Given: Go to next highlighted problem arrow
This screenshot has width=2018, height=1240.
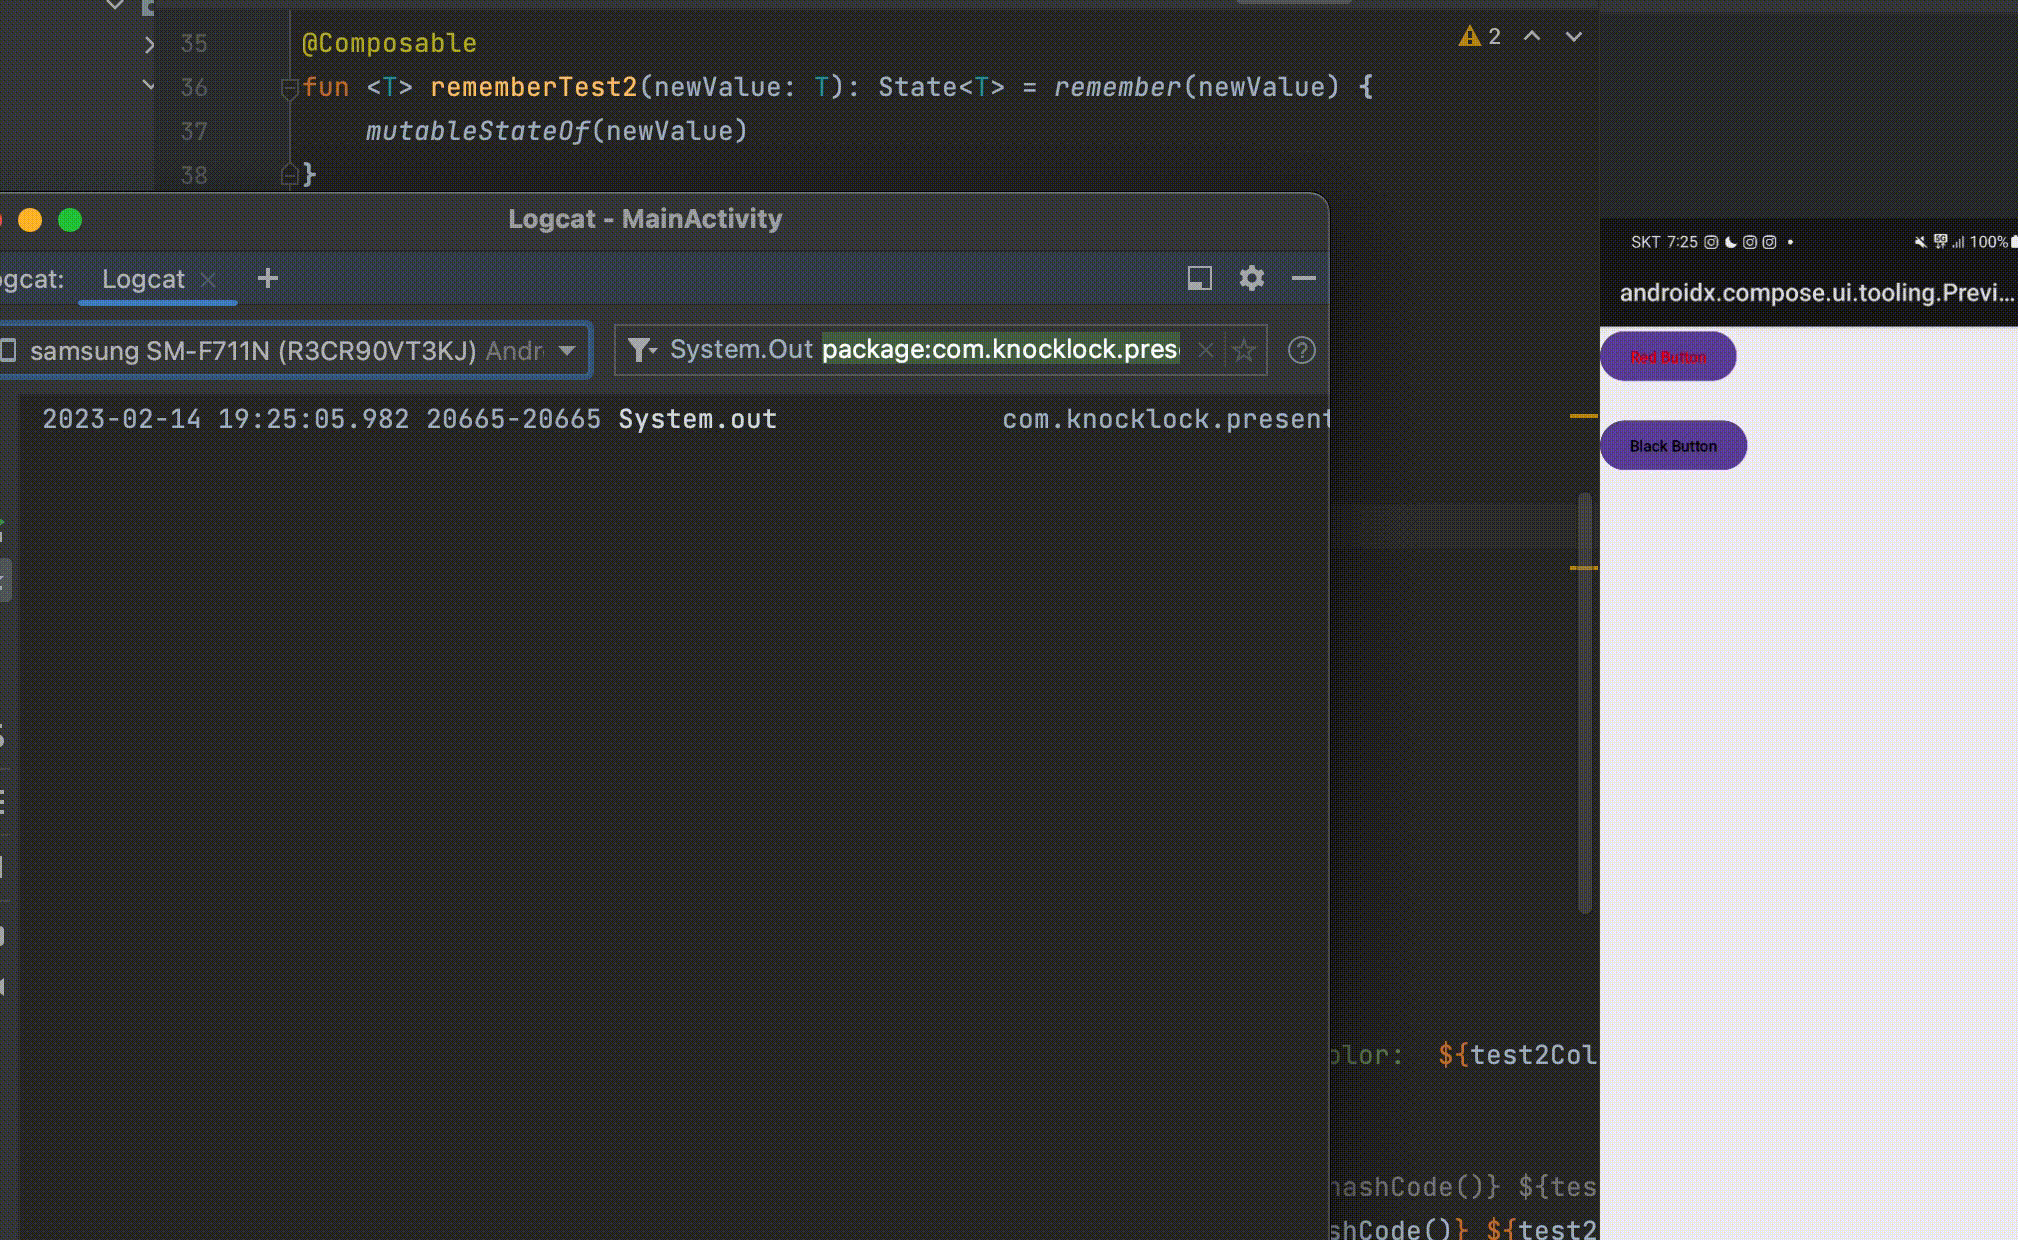Looking at the screenshot, I should coord(1573,37).
